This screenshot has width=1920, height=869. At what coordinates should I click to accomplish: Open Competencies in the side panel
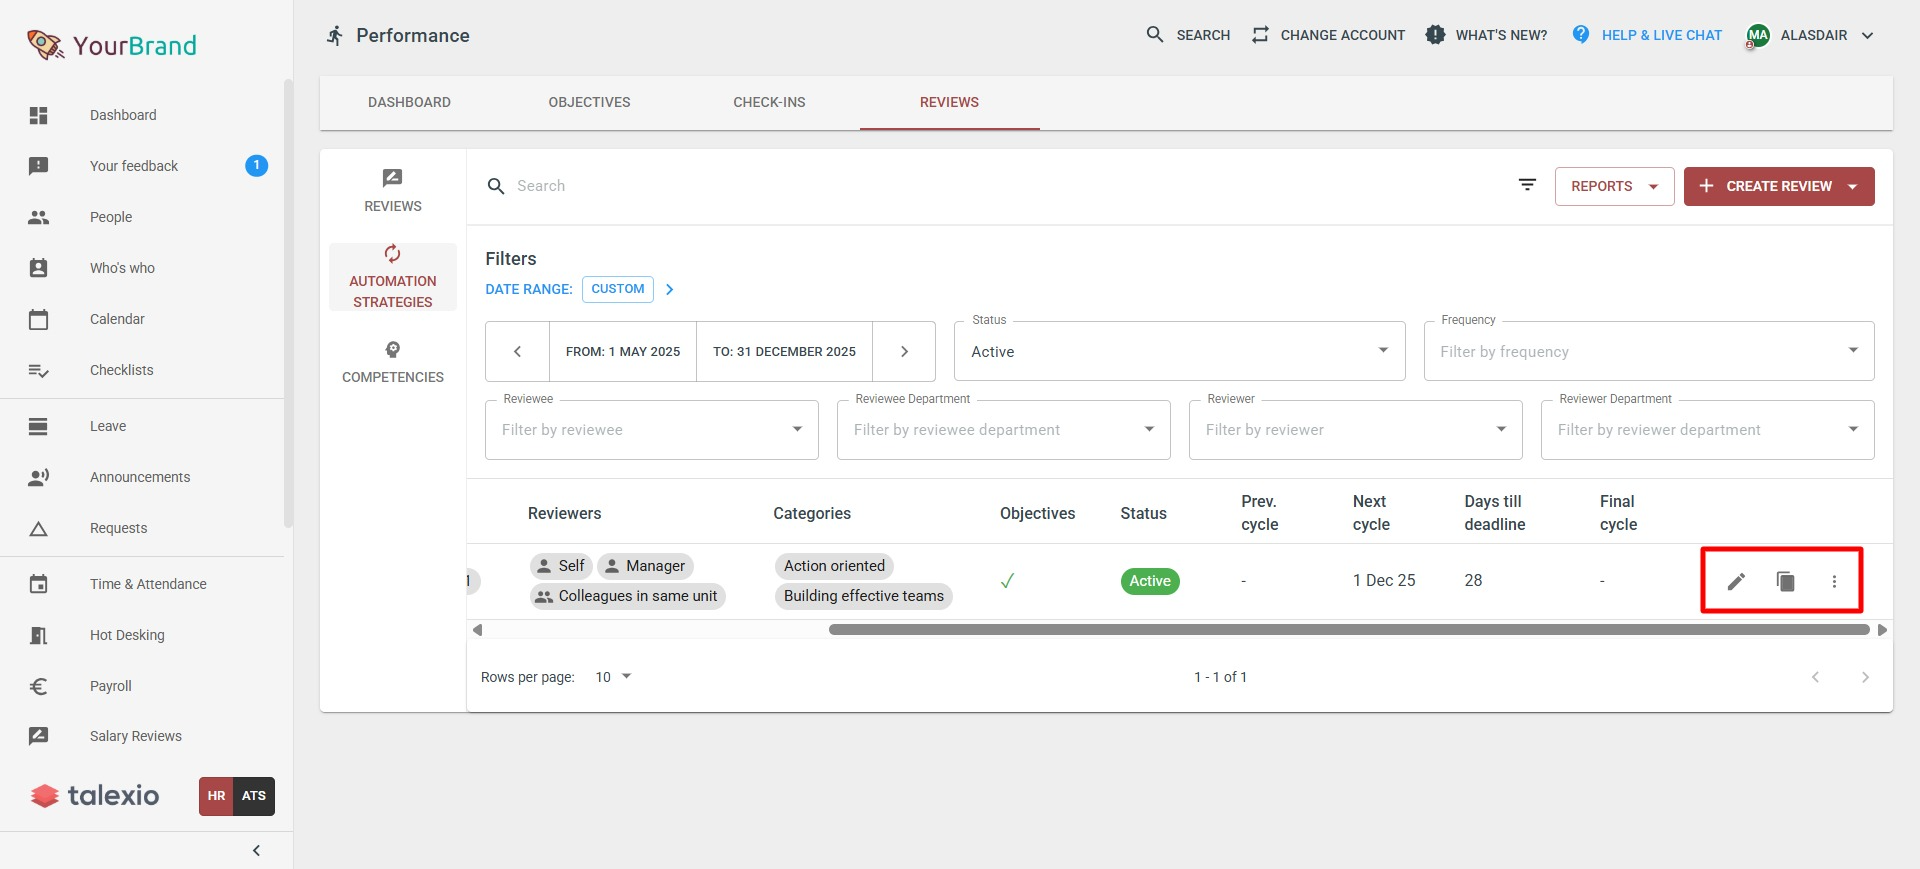[x=392, y=362]
